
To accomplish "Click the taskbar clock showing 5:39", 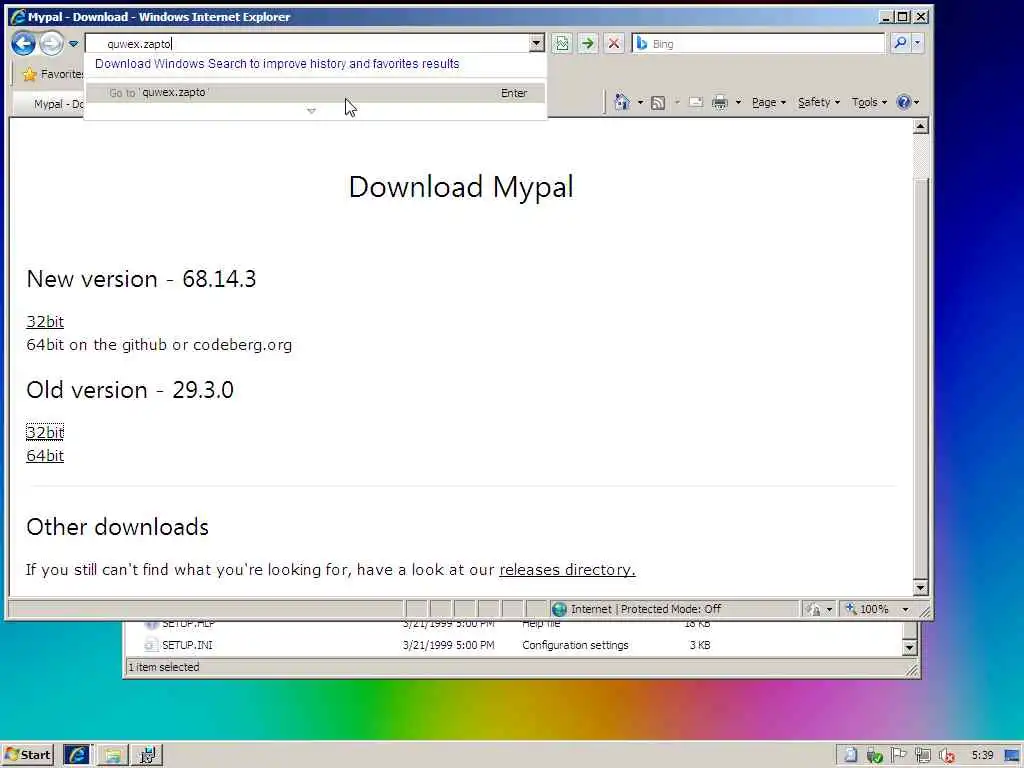I will (982, 756).
